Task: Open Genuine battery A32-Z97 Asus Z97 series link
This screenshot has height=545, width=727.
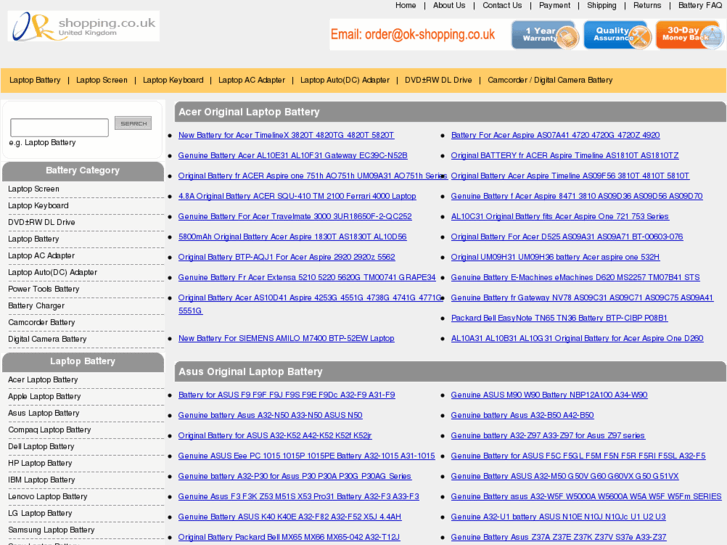Action: (548, 436)
